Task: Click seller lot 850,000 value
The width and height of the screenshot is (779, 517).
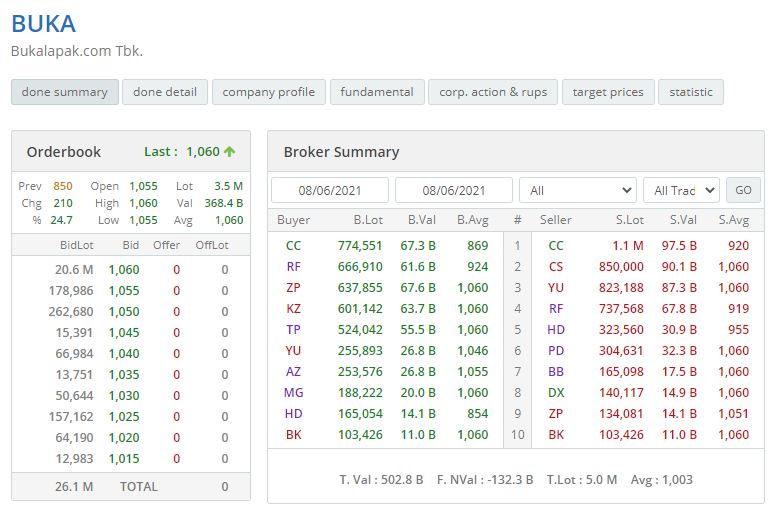Action: [x=621, y=267]
